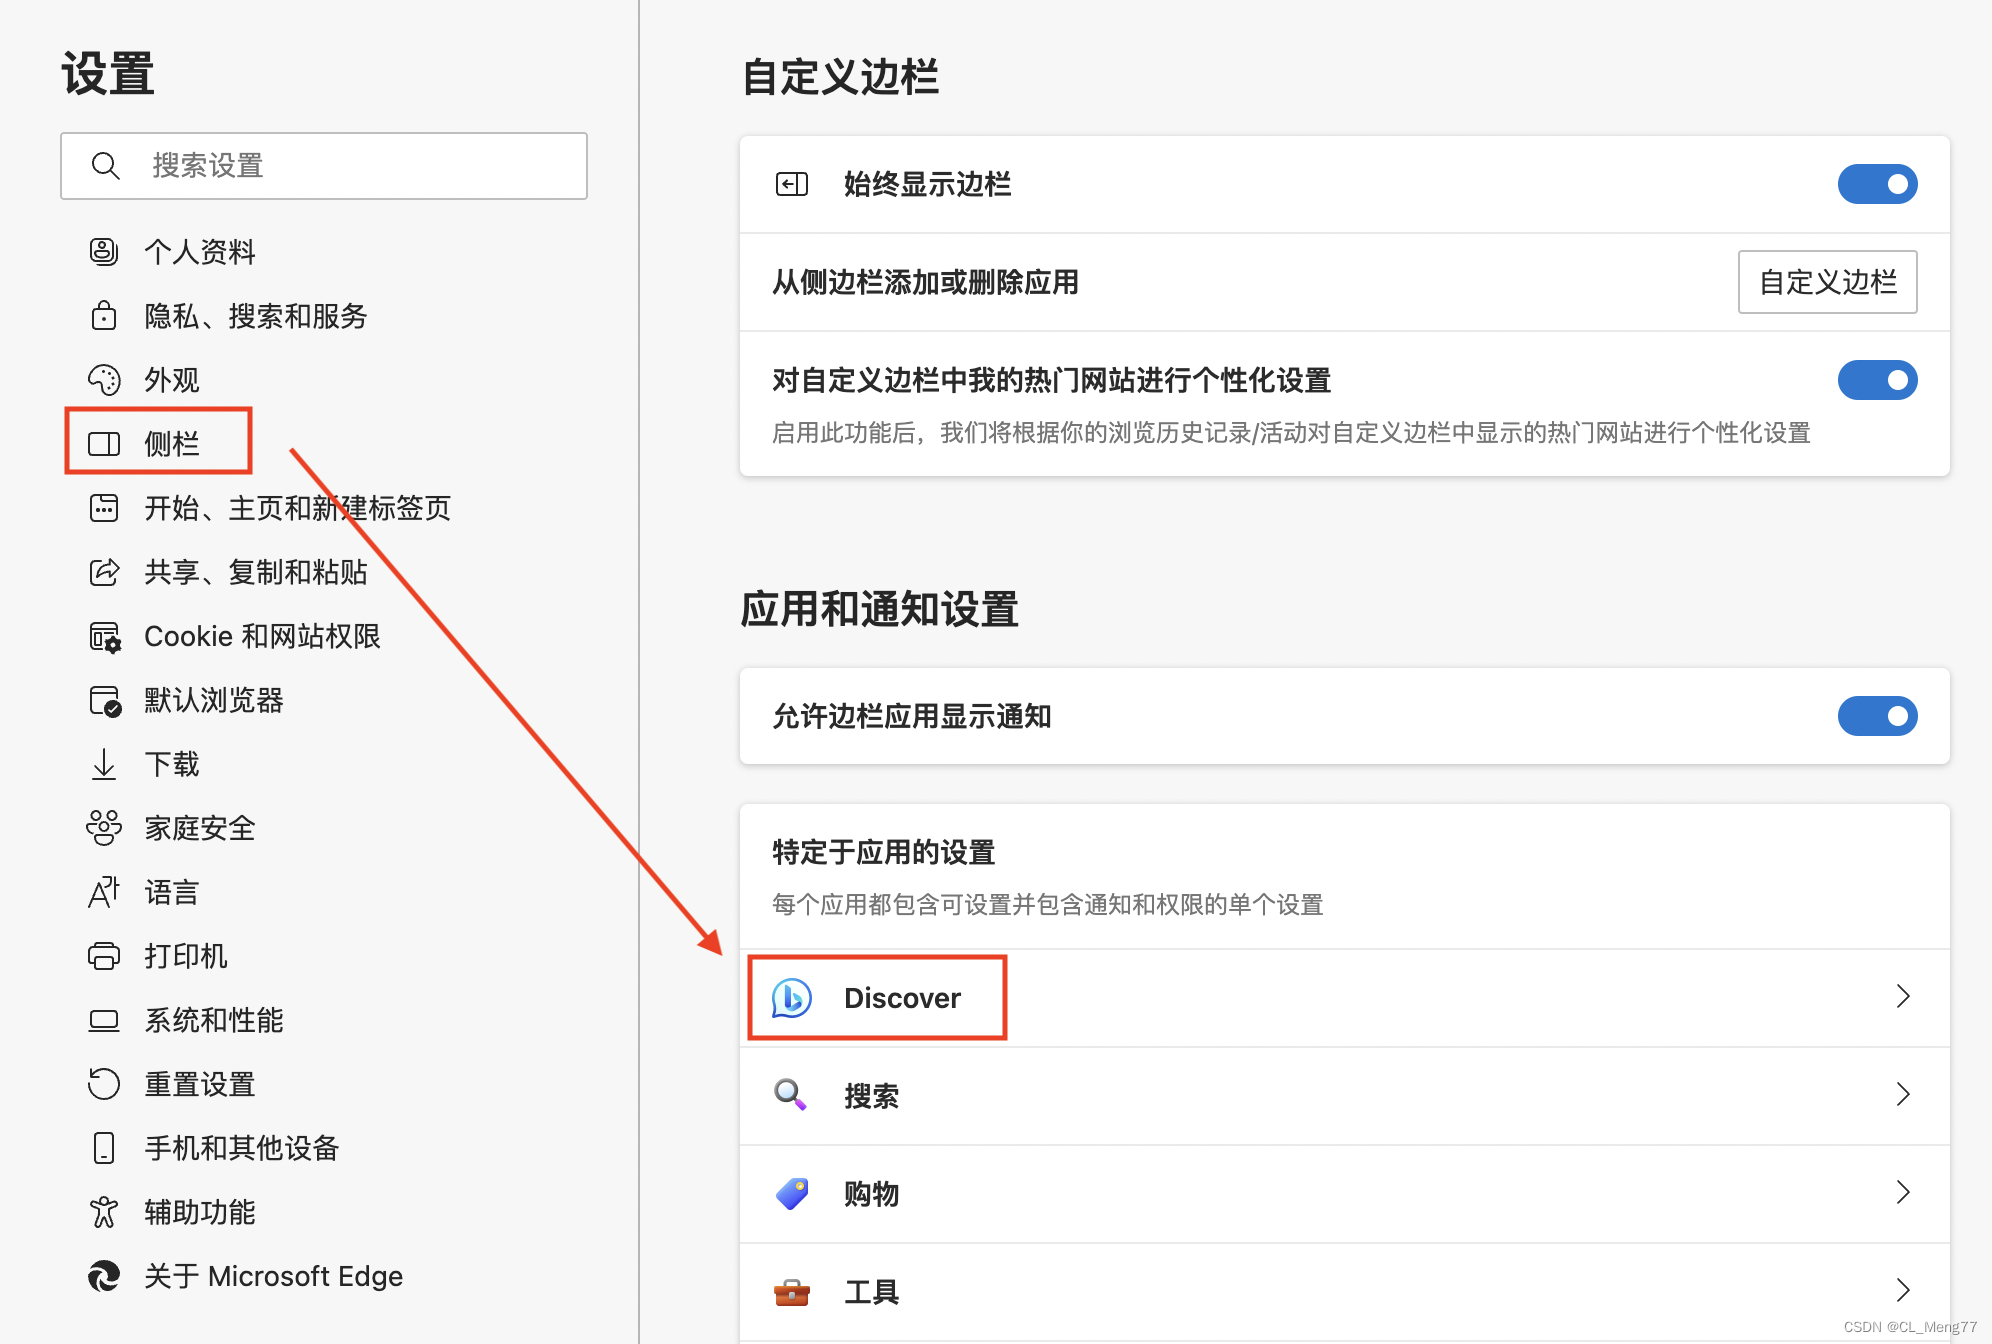The height and width of the screenshot is (1344, 1992).
Task: Click the blue tag icon beside 购物
Action: pos(792,1193)
